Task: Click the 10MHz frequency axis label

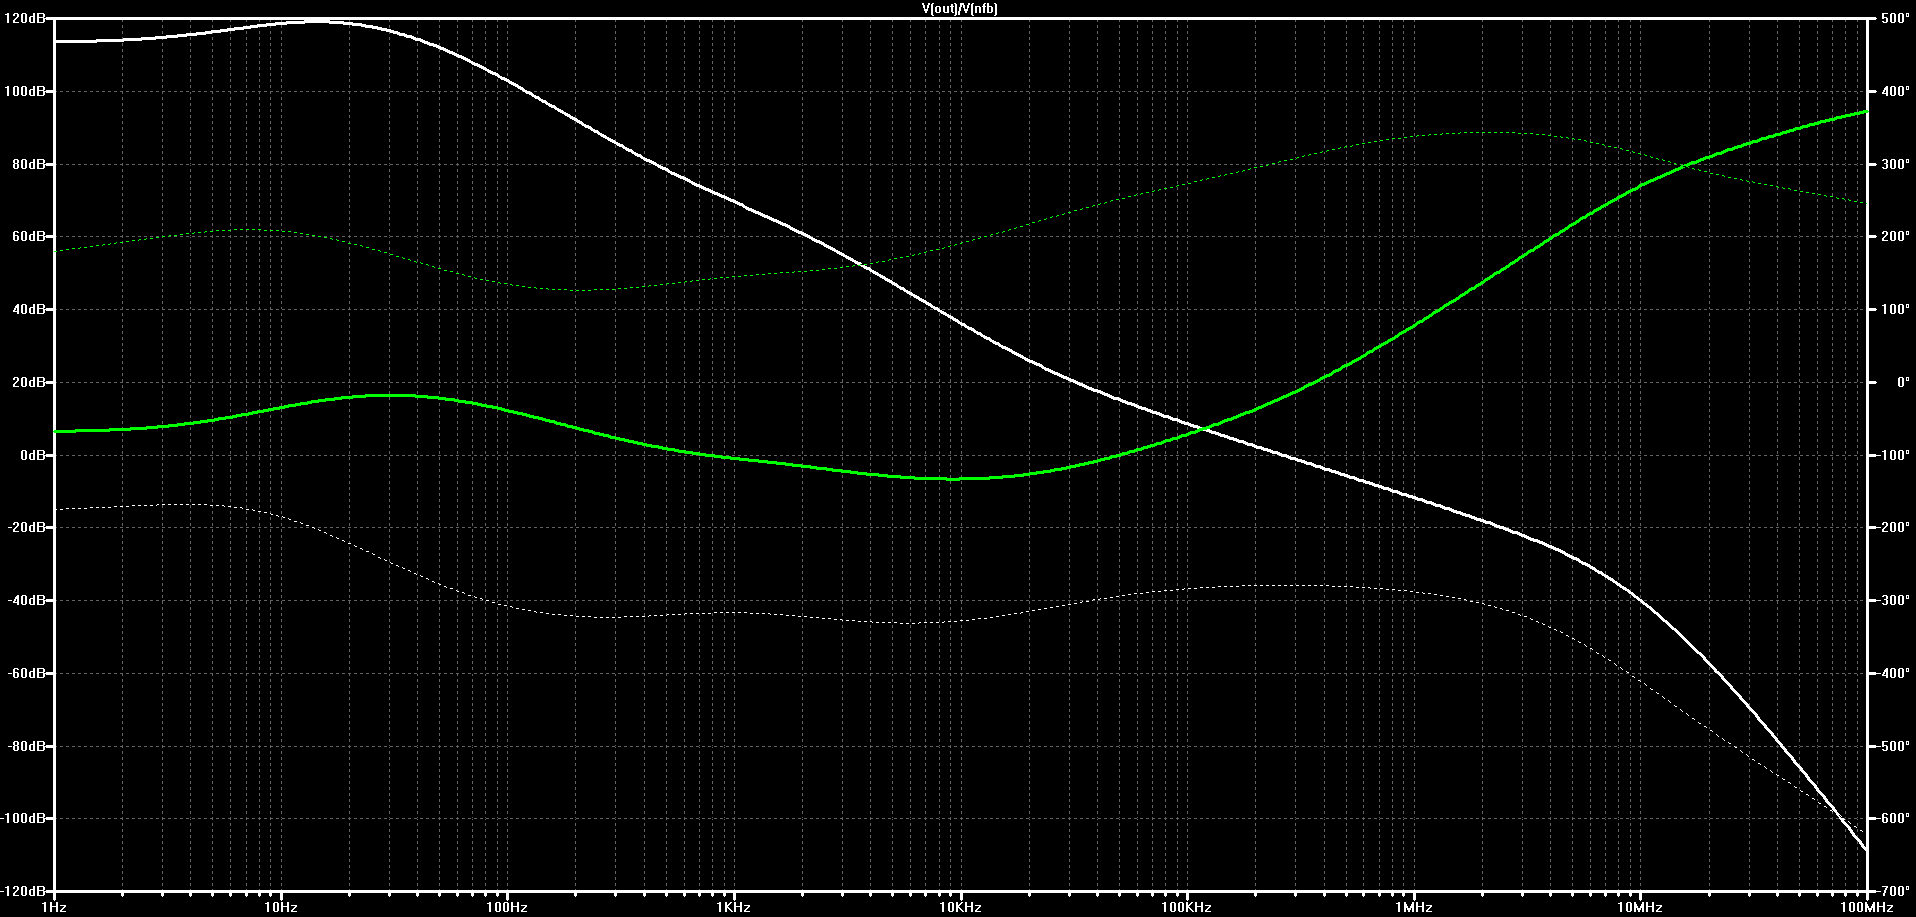Action: [x=1640, y=908]
